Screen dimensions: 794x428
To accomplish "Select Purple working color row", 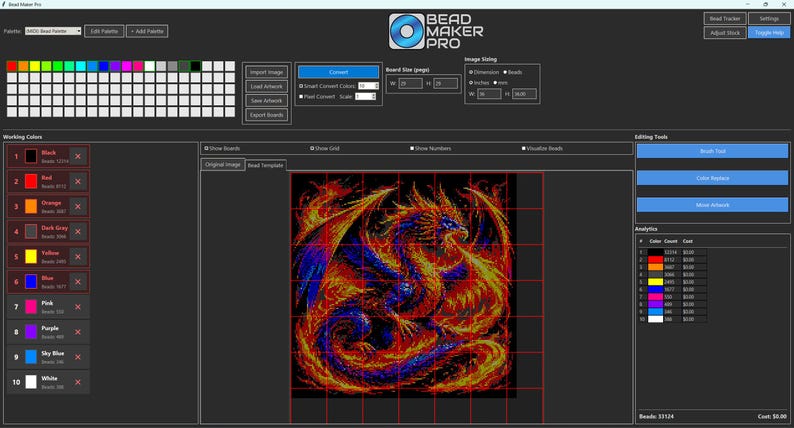I will click(49, 332).
